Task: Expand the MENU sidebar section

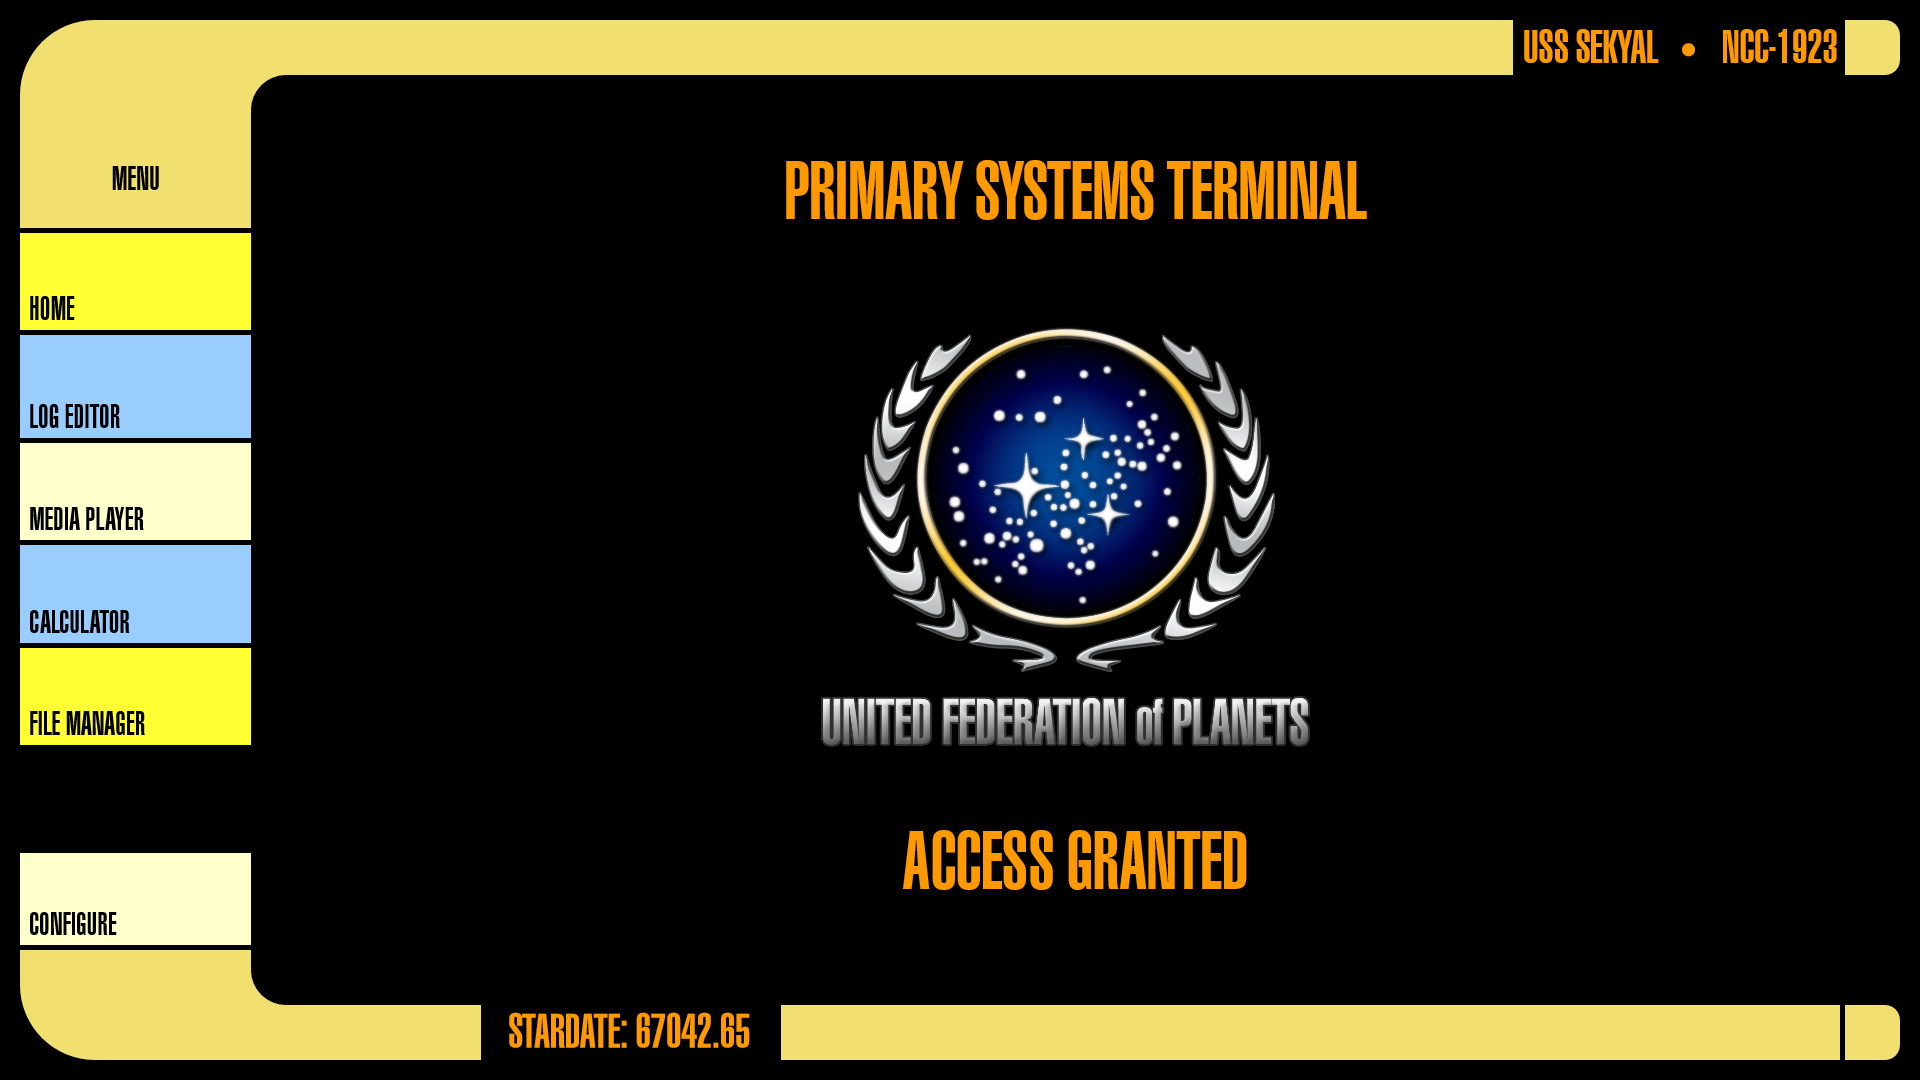Action: (135, 178)
